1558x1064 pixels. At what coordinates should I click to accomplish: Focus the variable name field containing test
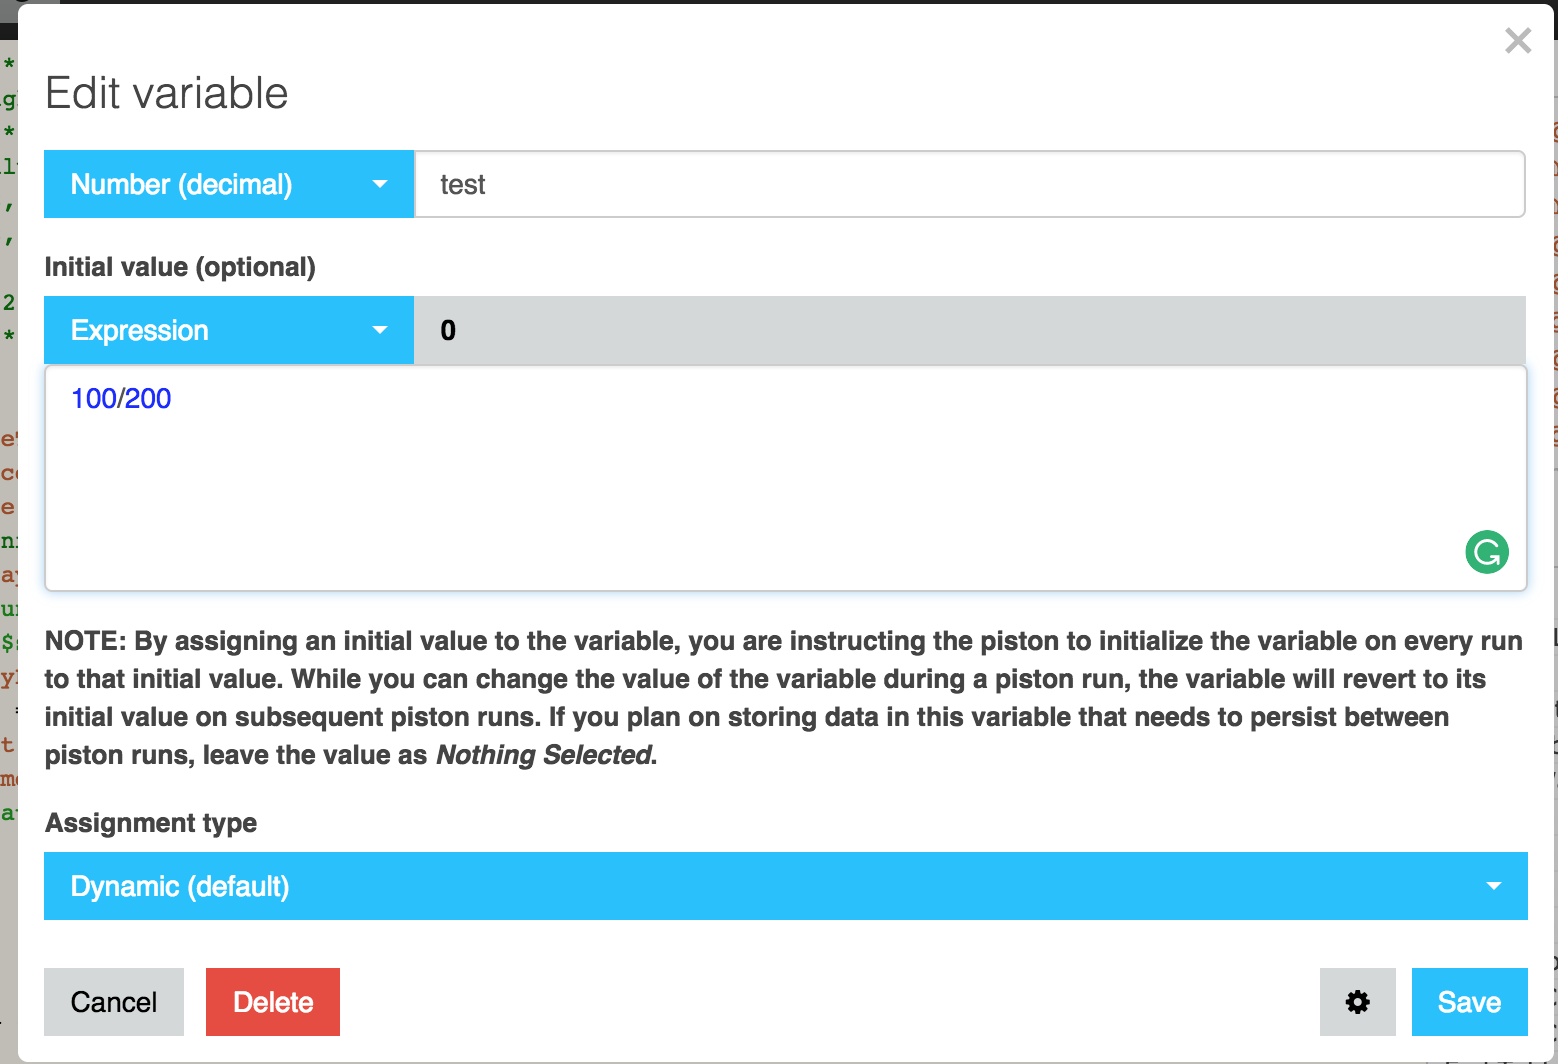point(970,184)
